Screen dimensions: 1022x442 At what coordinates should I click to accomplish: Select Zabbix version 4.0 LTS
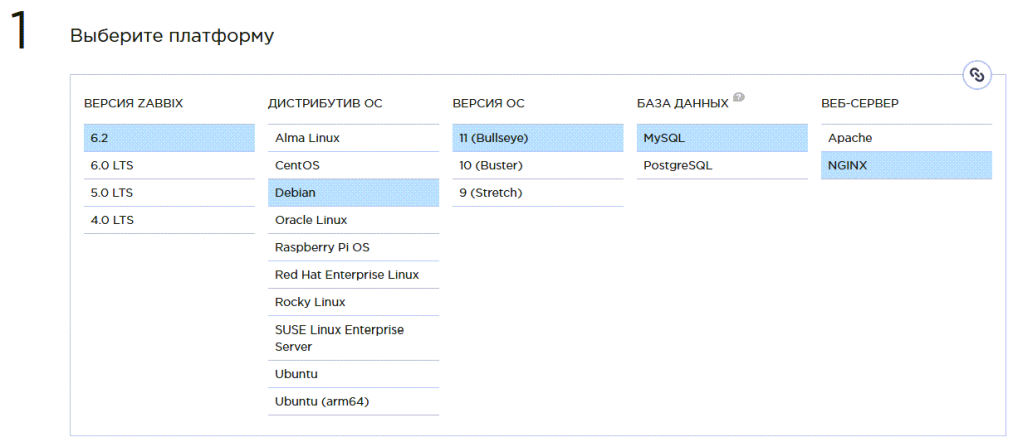pyautogui.click(x=169, y=220)
